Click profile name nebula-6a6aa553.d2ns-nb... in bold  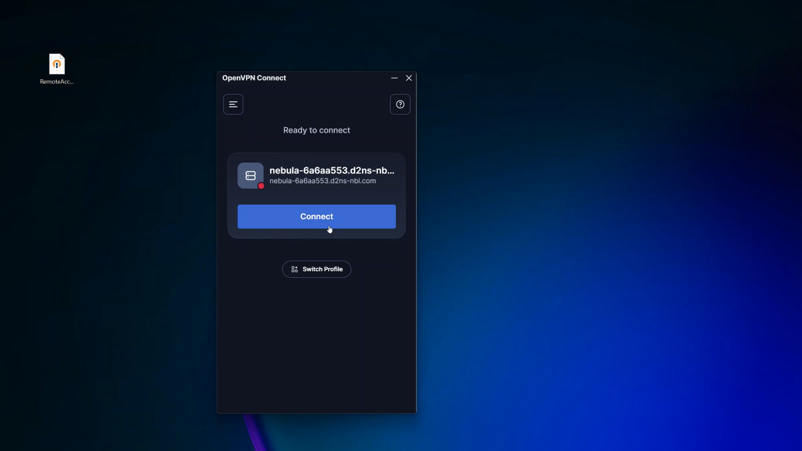(x=332, y=170)
